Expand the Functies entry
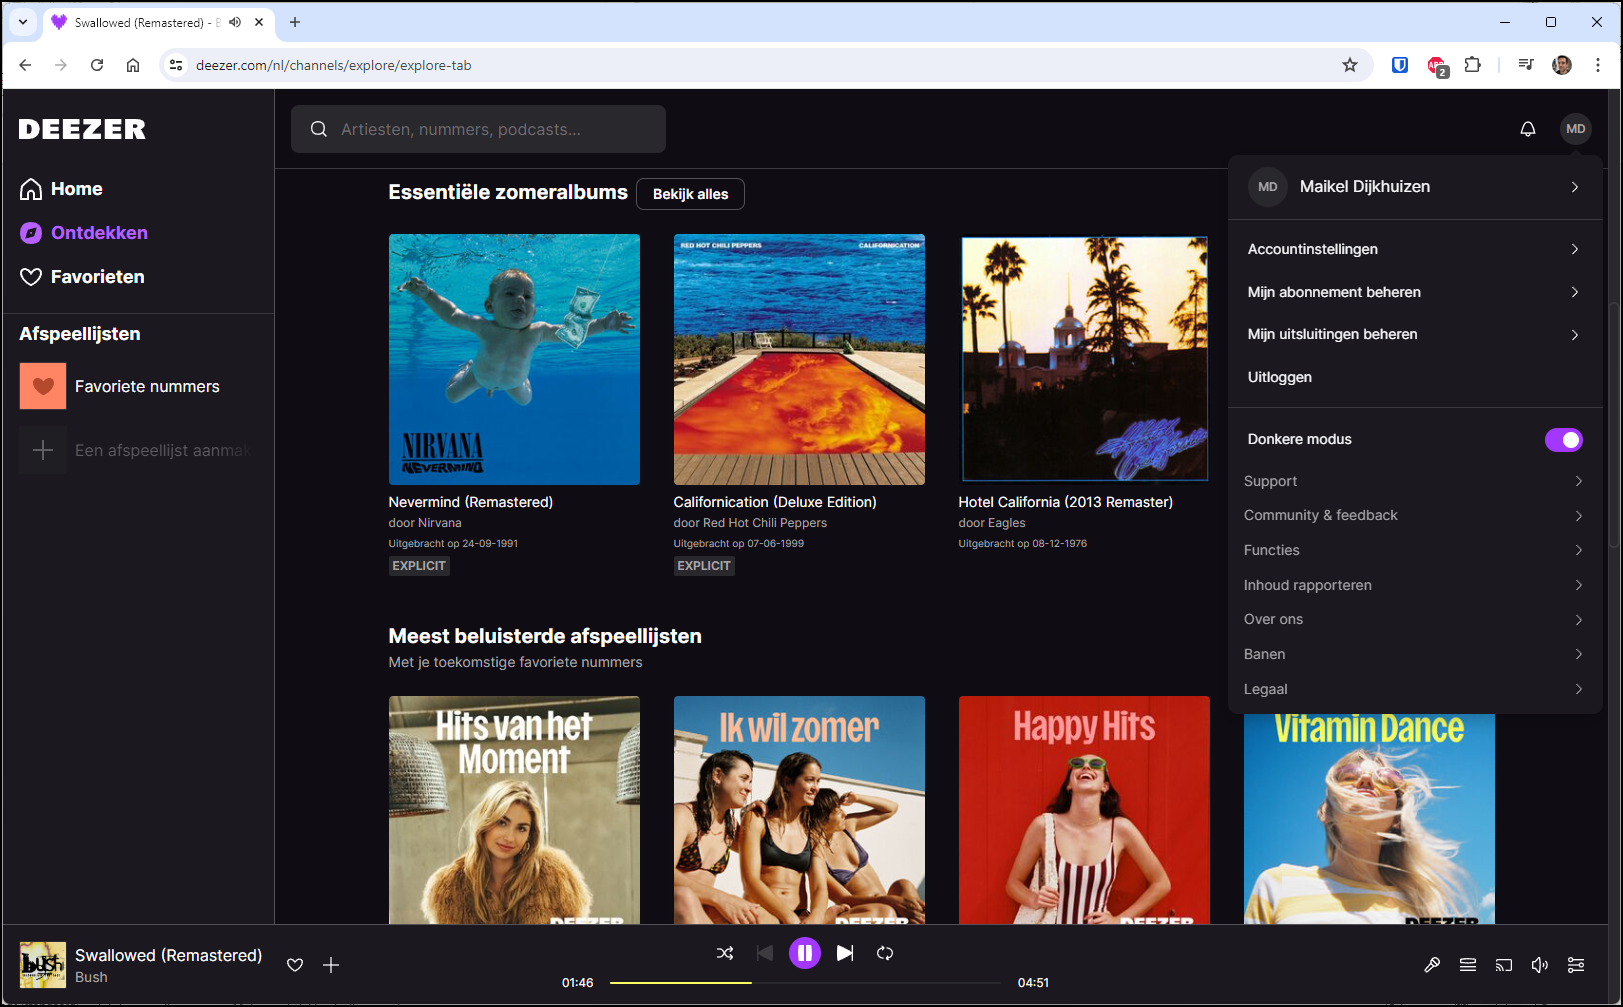Viewport: 1623px width, 1007px height. [x=1415, y=550]
